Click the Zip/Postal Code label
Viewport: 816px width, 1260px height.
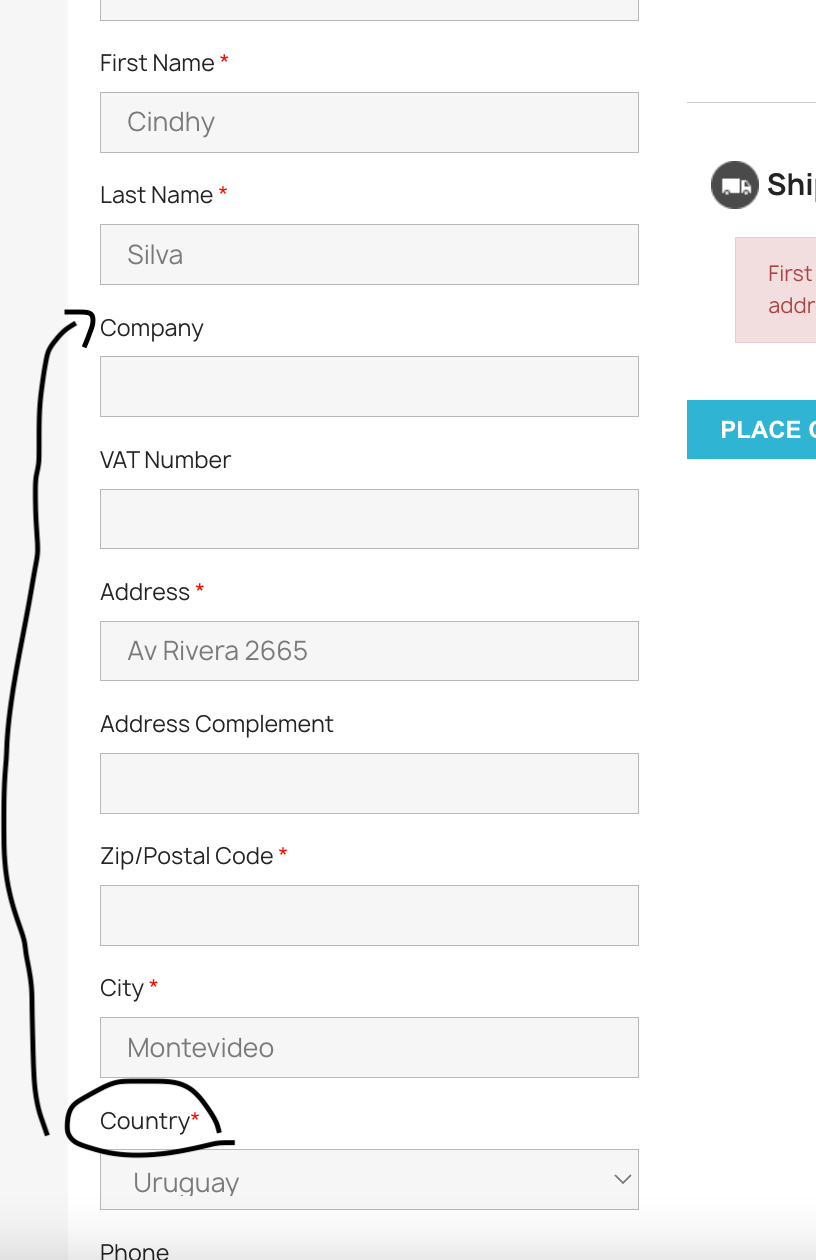[187, 856]
